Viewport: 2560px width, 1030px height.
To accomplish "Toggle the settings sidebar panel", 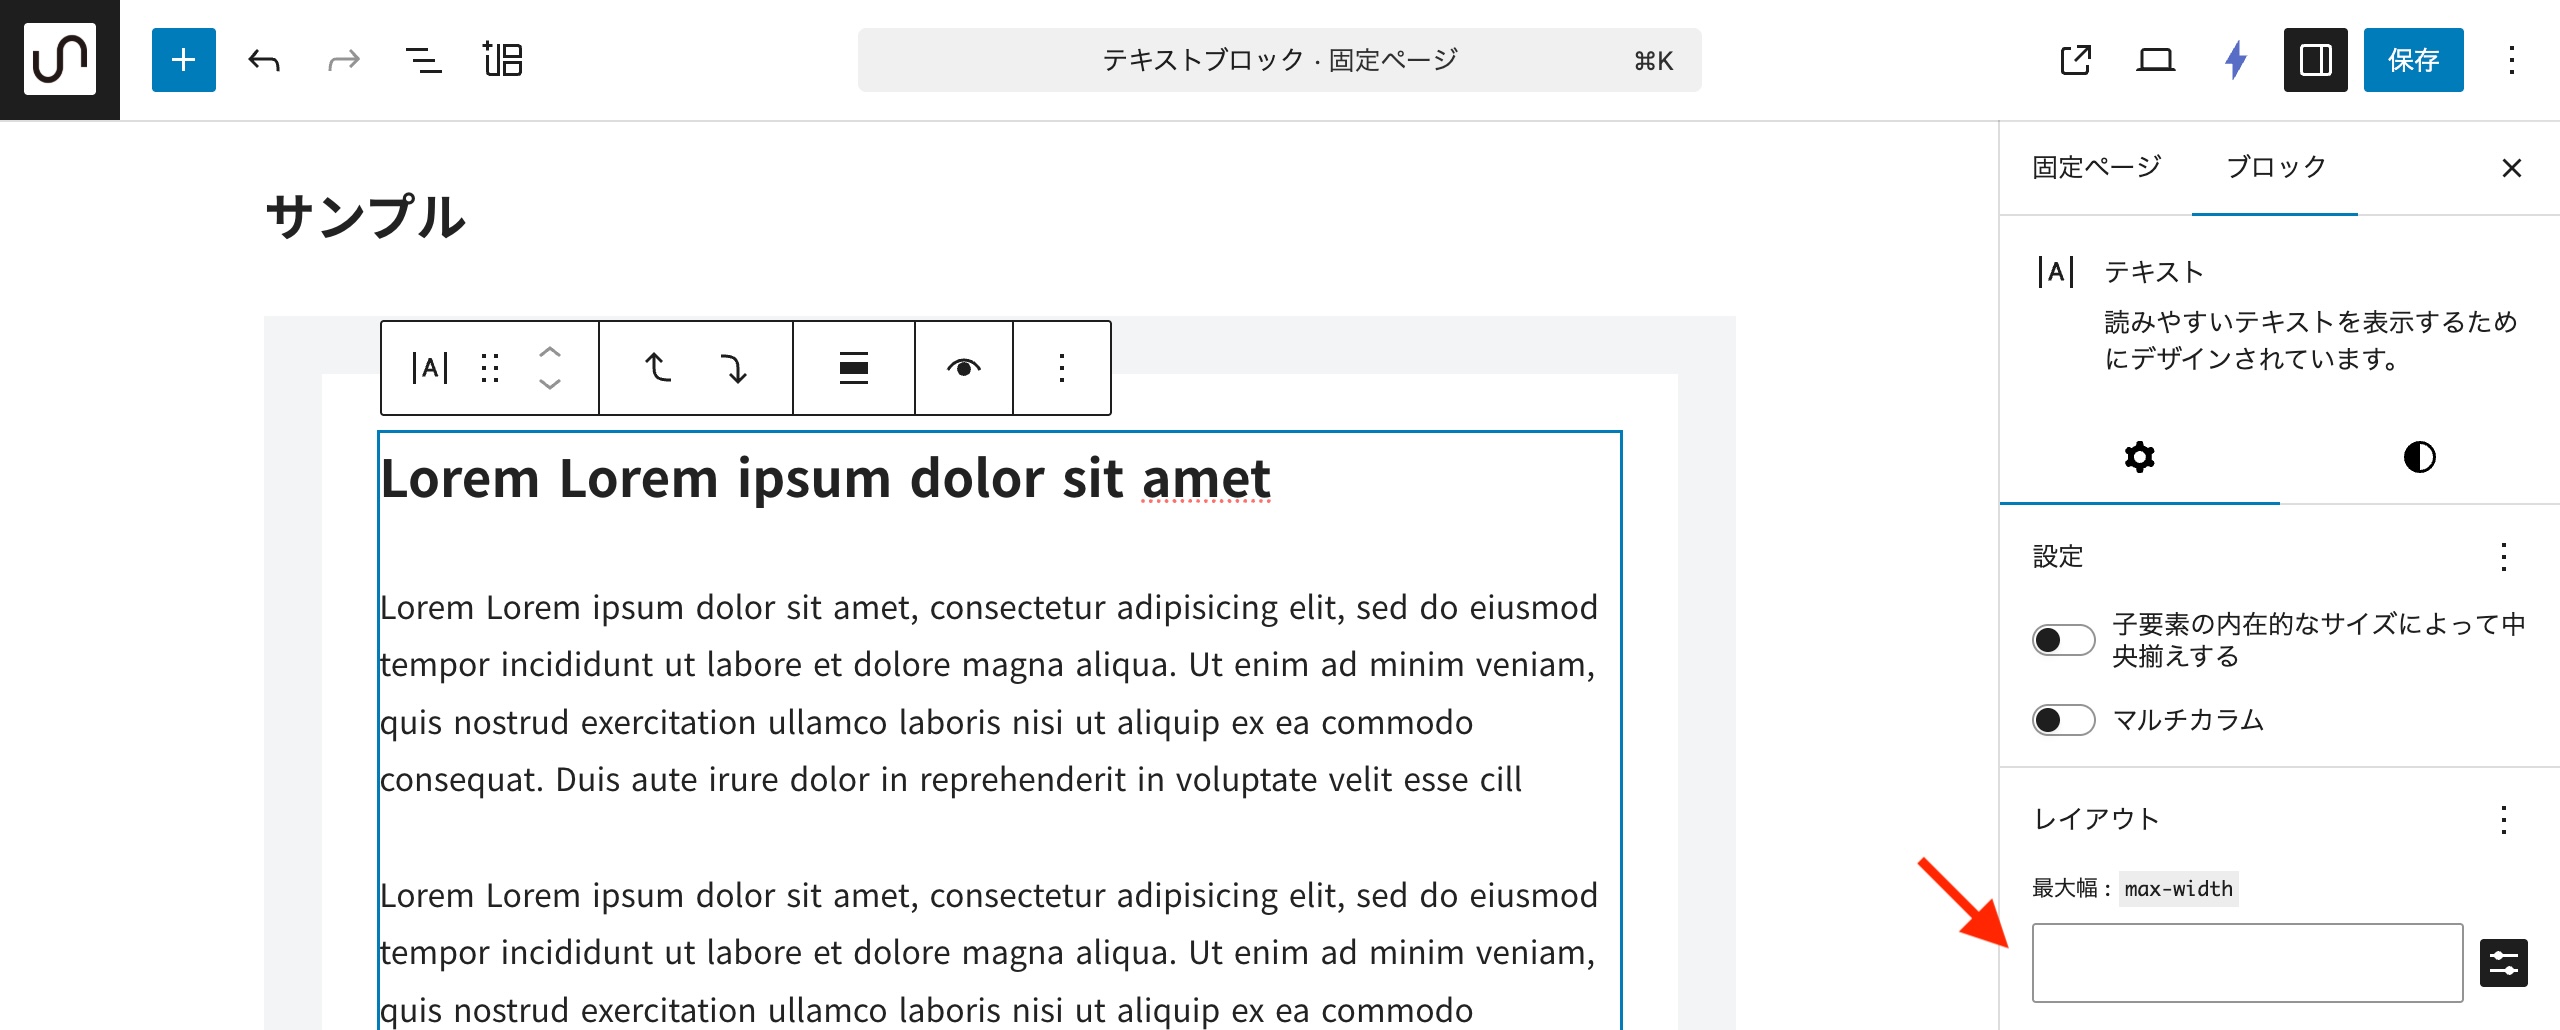I will tap(2315, 60).
